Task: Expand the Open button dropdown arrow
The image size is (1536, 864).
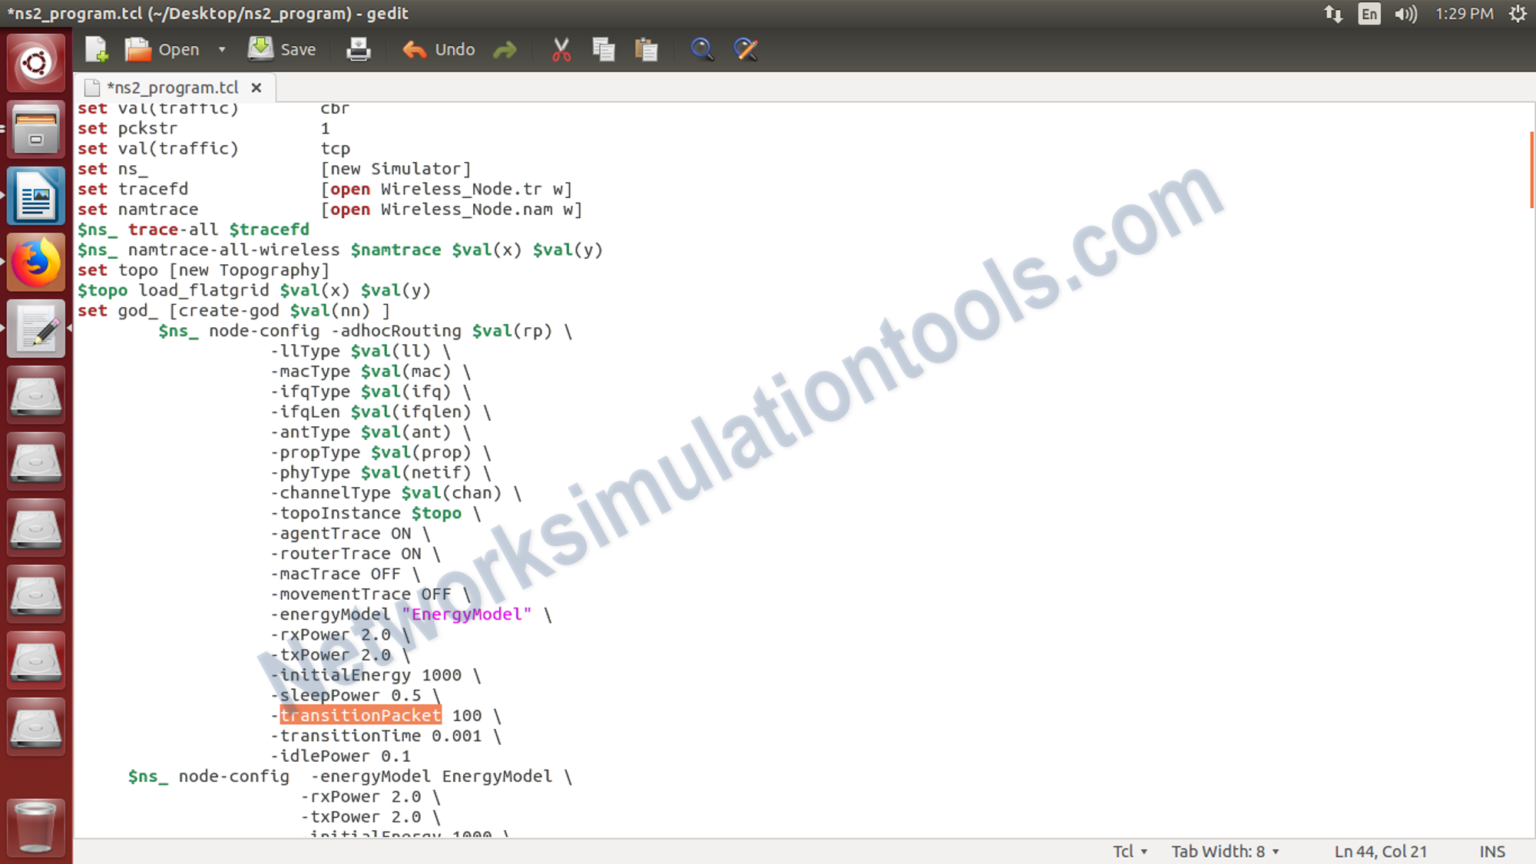Action: tap(221, 49)
